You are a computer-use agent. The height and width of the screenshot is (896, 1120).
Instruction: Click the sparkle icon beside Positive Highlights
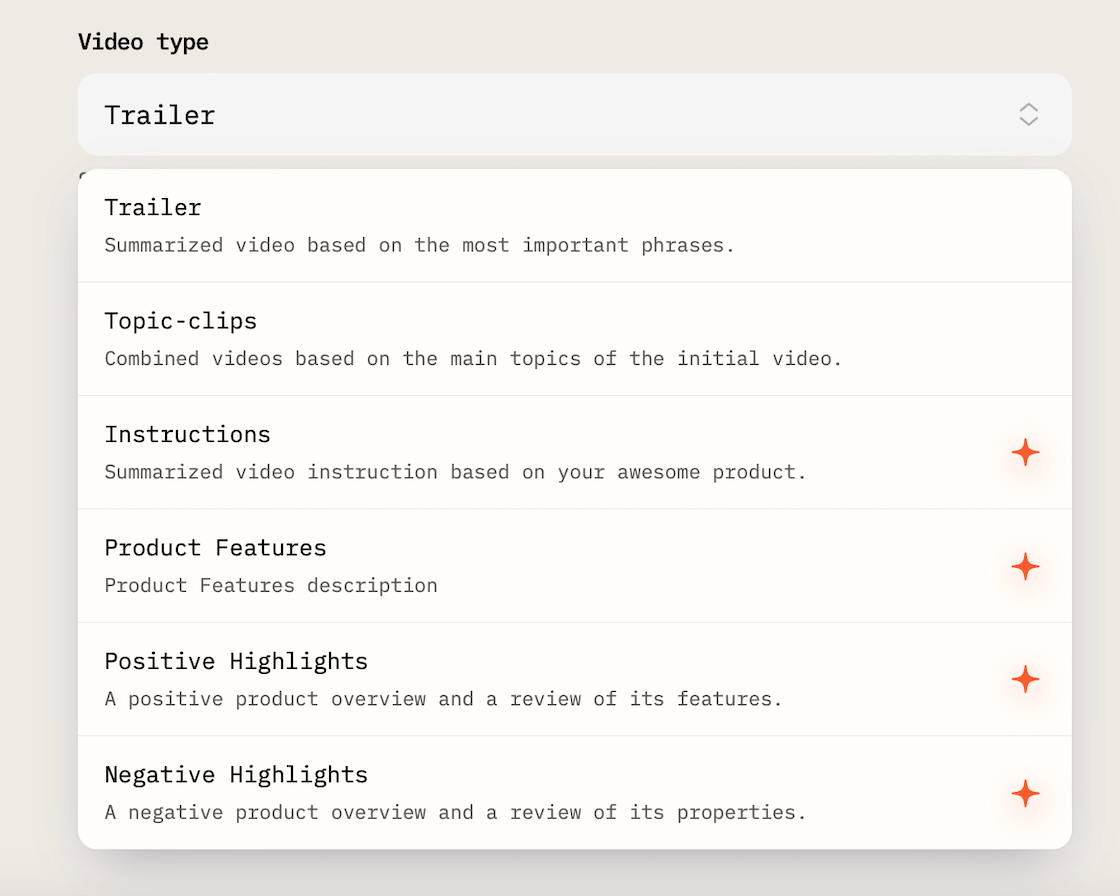1025,680
